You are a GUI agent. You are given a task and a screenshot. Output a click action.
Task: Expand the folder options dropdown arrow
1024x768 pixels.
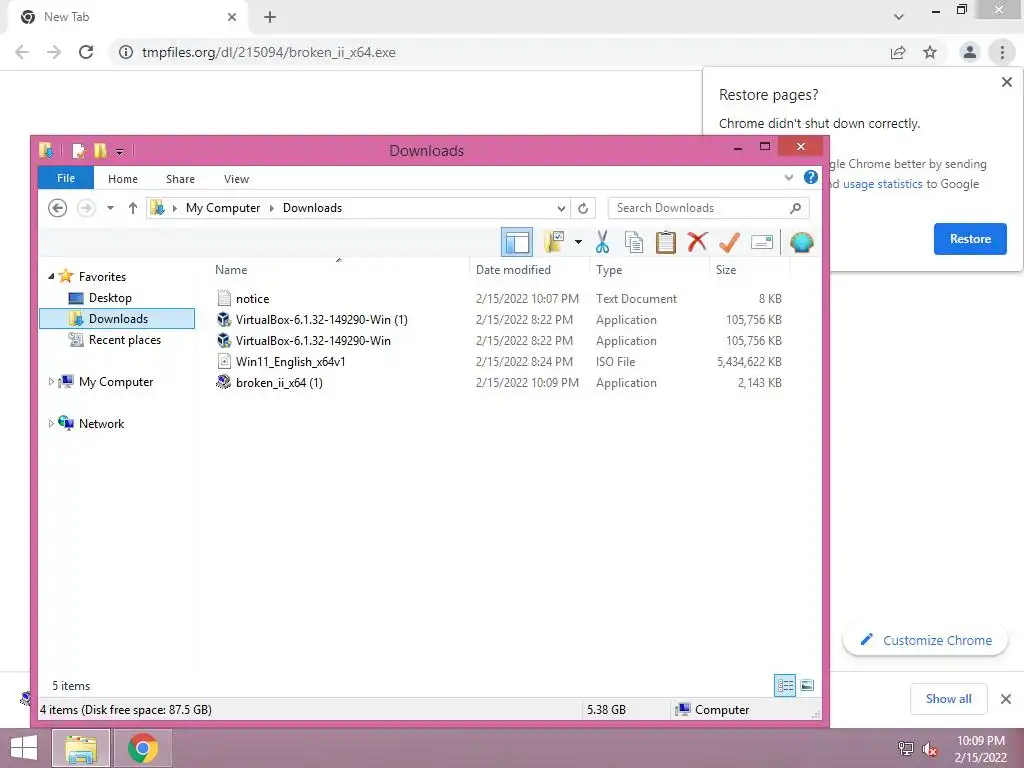(x=578, y=242)
